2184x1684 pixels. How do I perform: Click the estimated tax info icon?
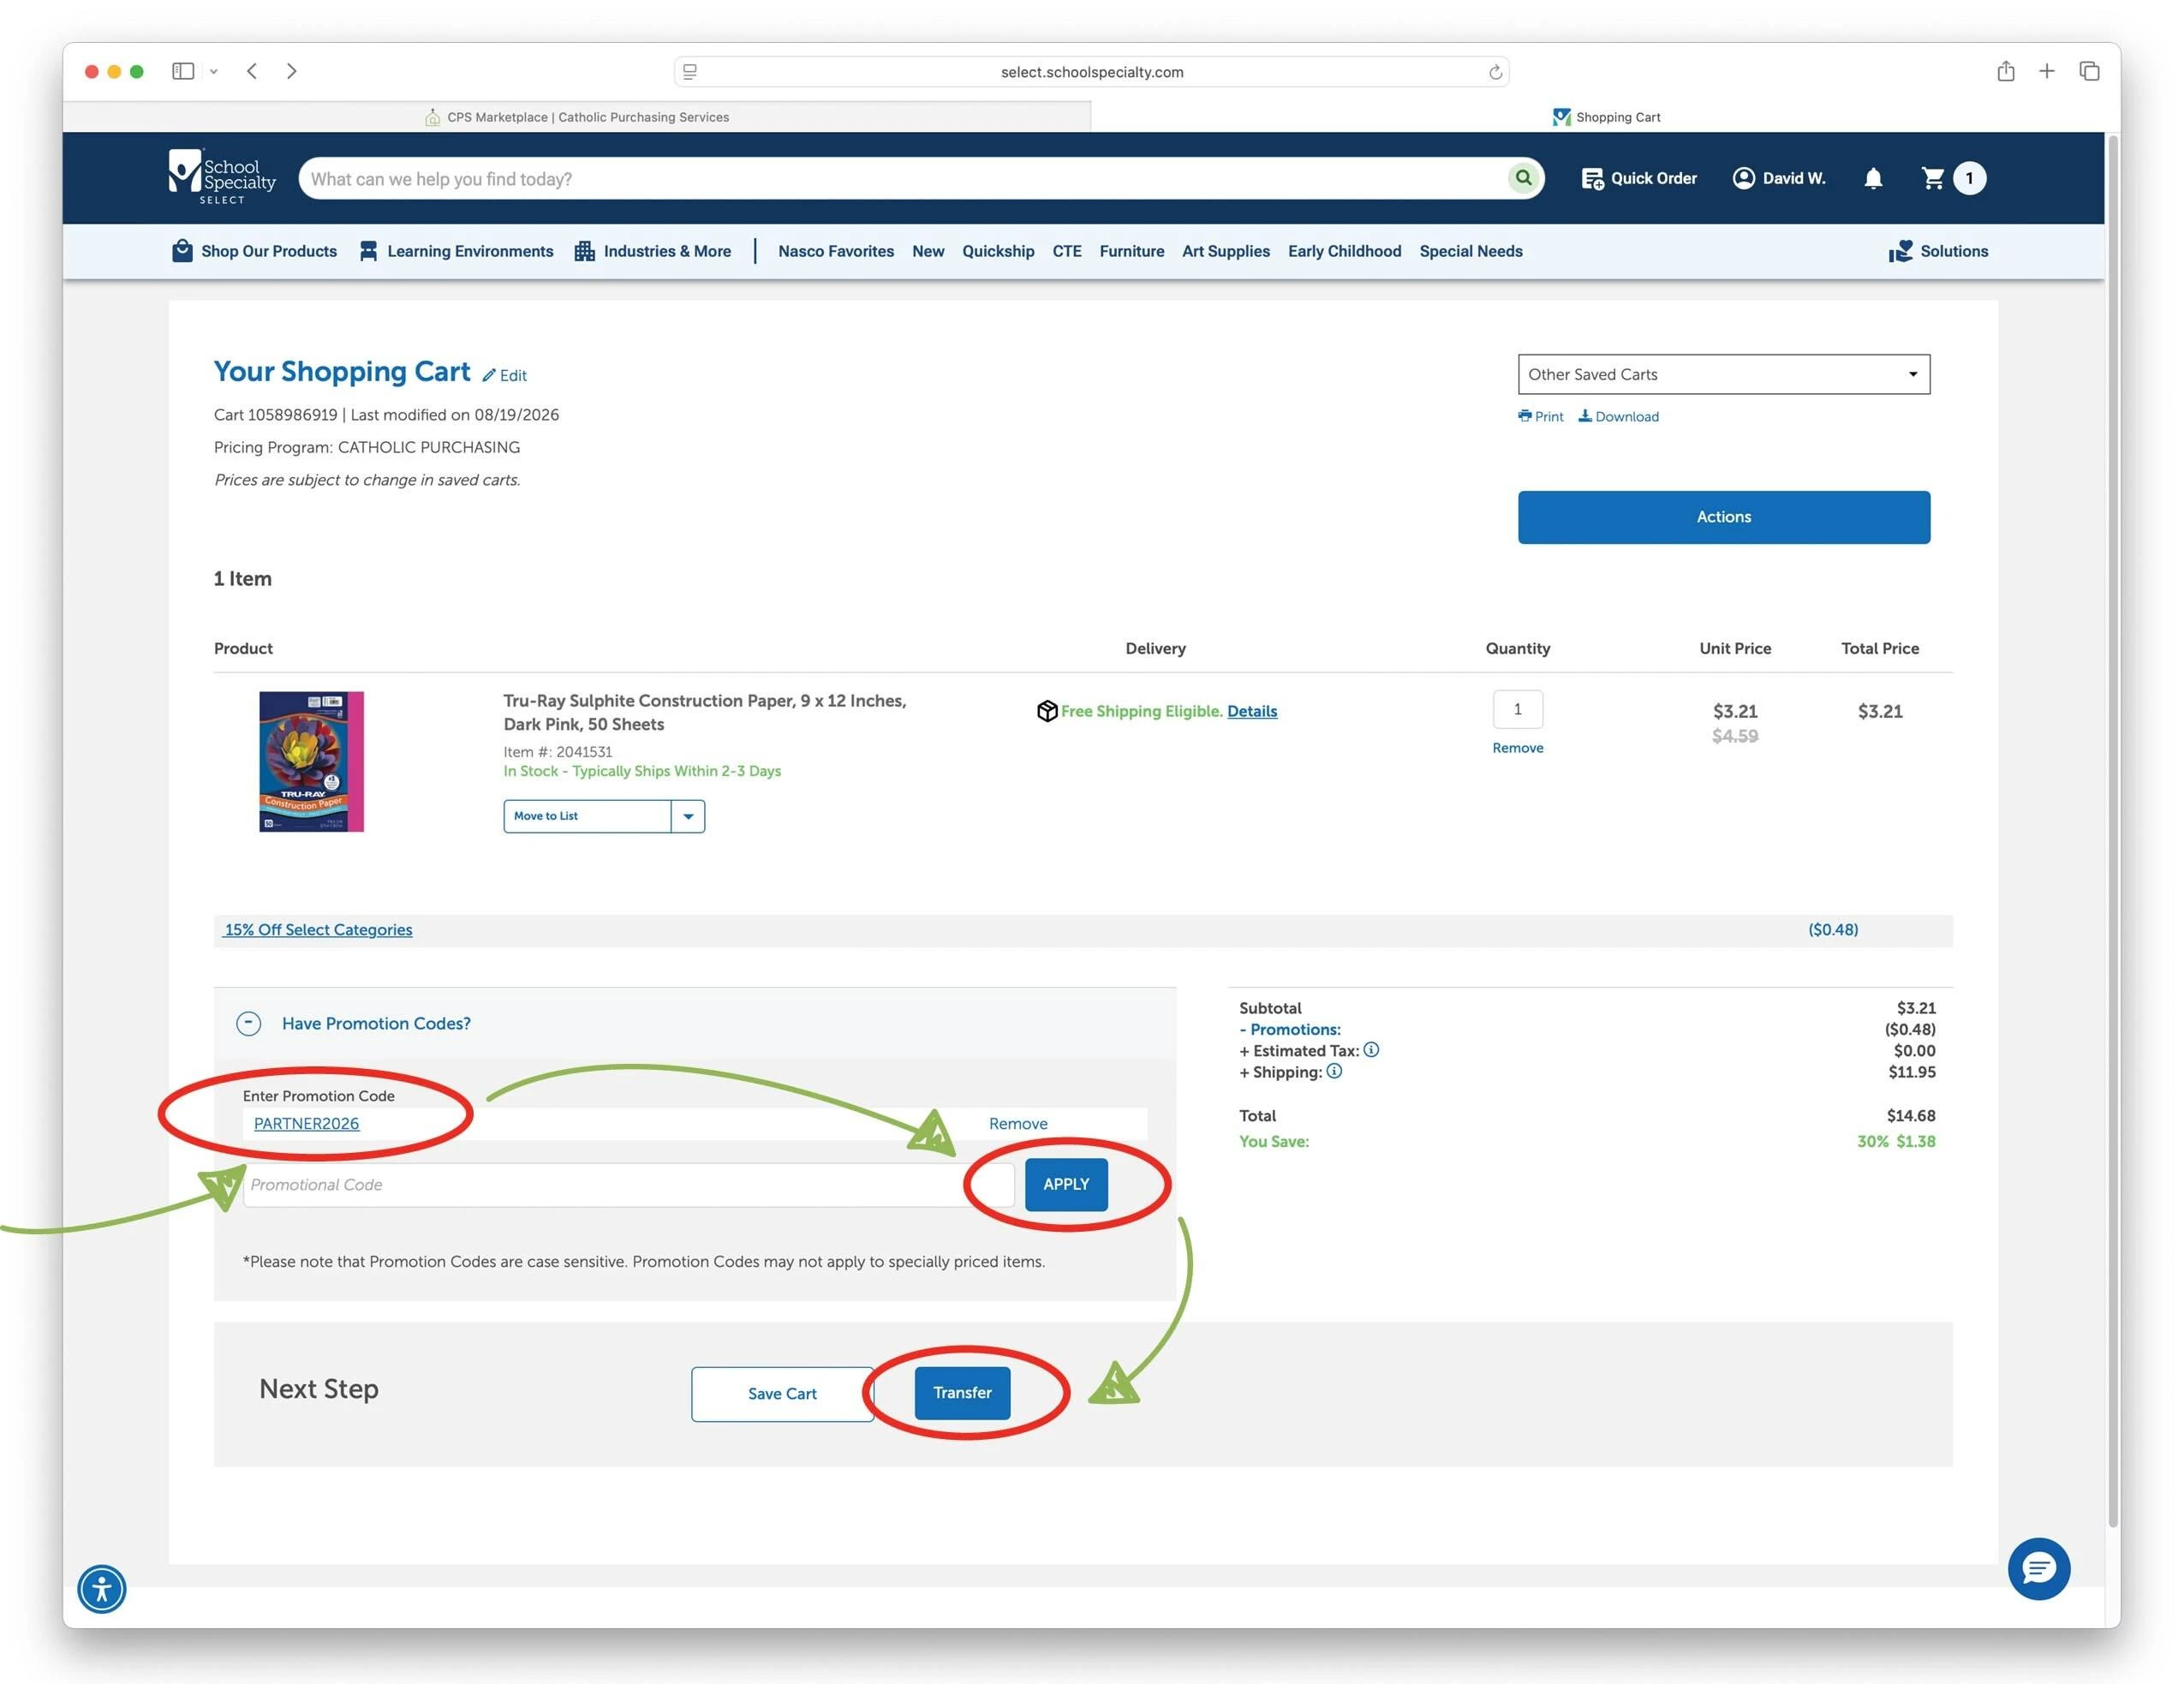coord(1371,1049)
